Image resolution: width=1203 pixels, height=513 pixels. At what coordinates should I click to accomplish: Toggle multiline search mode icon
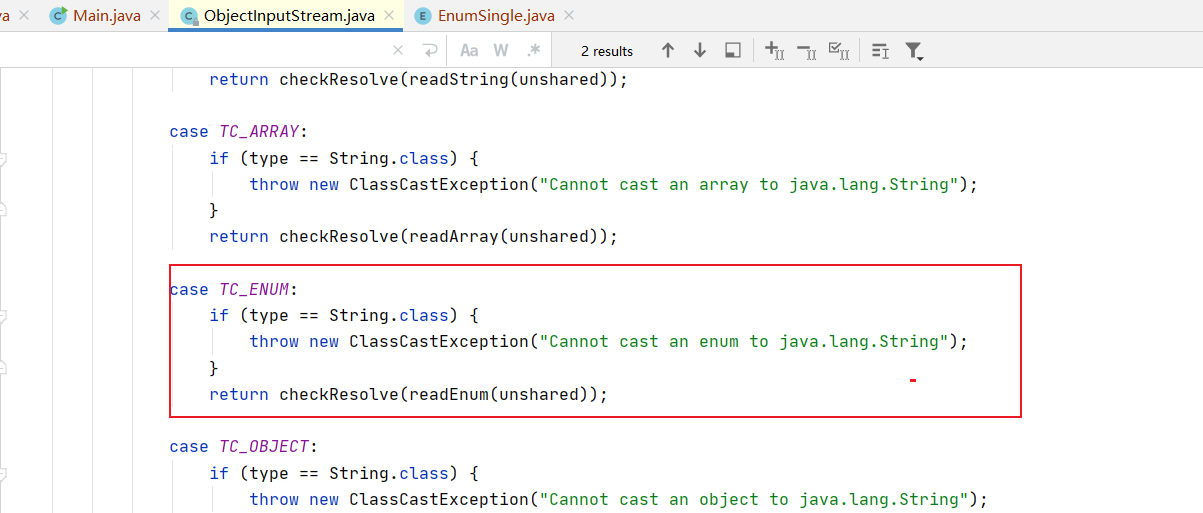880,50
